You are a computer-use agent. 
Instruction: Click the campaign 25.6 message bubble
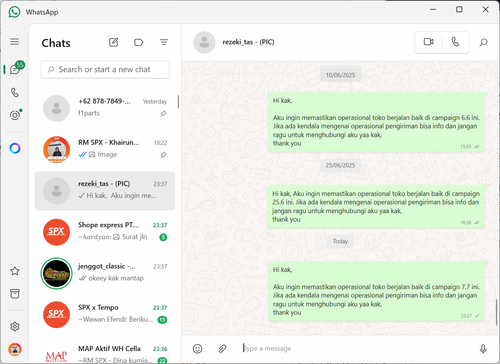376,207
